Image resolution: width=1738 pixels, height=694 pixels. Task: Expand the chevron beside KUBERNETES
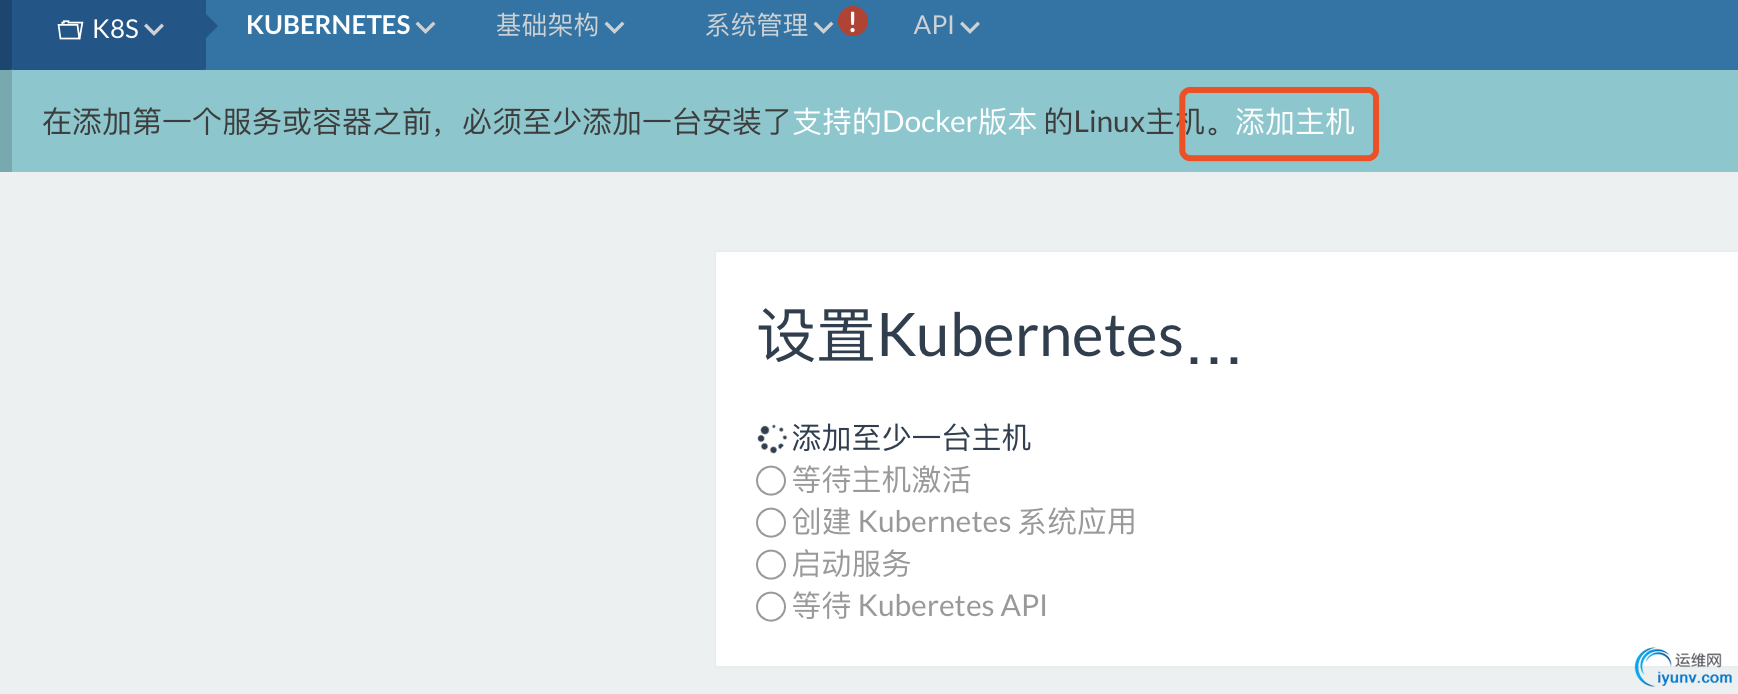(426, 28)
